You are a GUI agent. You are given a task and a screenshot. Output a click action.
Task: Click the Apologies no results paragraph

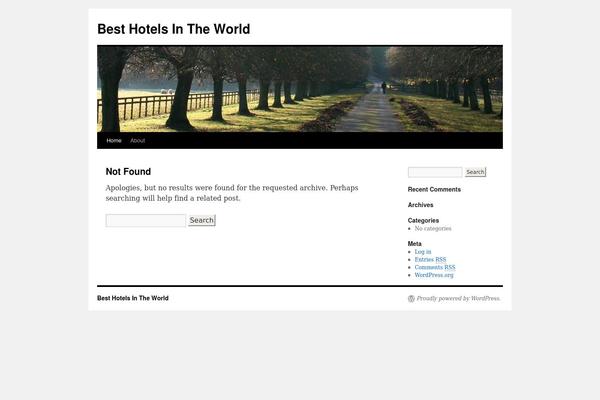[x=232, y=193]
